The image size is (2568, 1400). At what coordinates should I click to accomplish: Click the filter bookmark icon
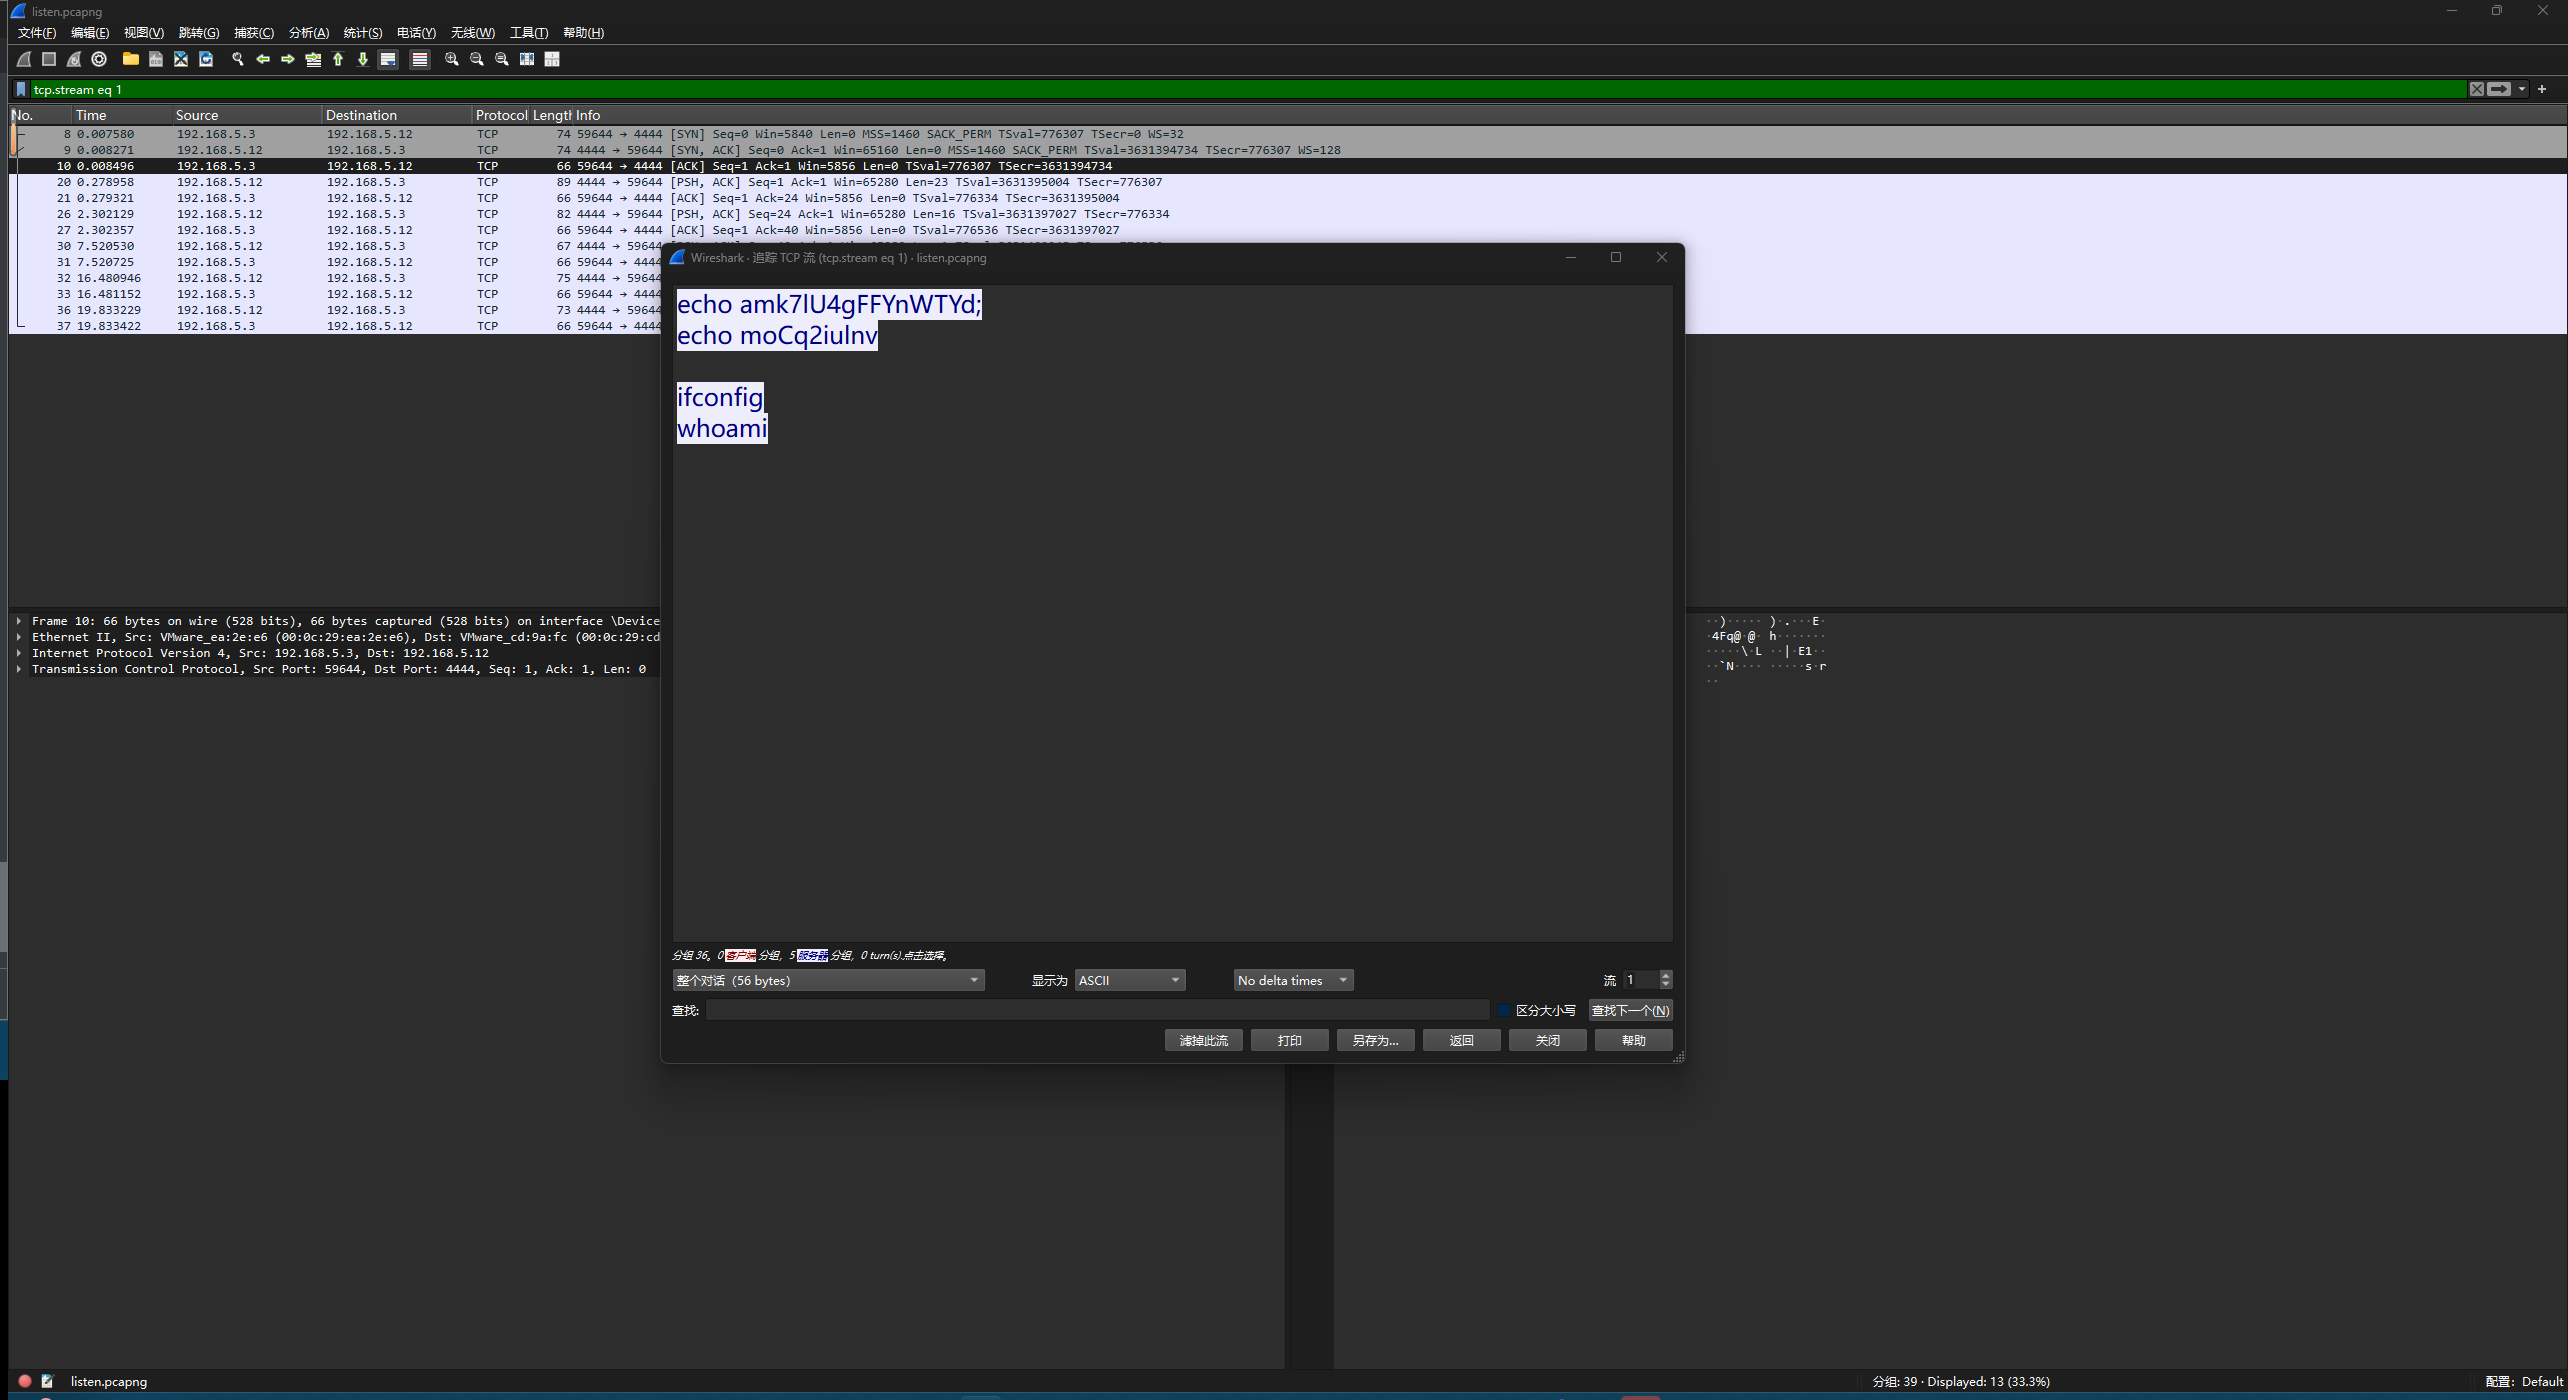pos(21,89)
